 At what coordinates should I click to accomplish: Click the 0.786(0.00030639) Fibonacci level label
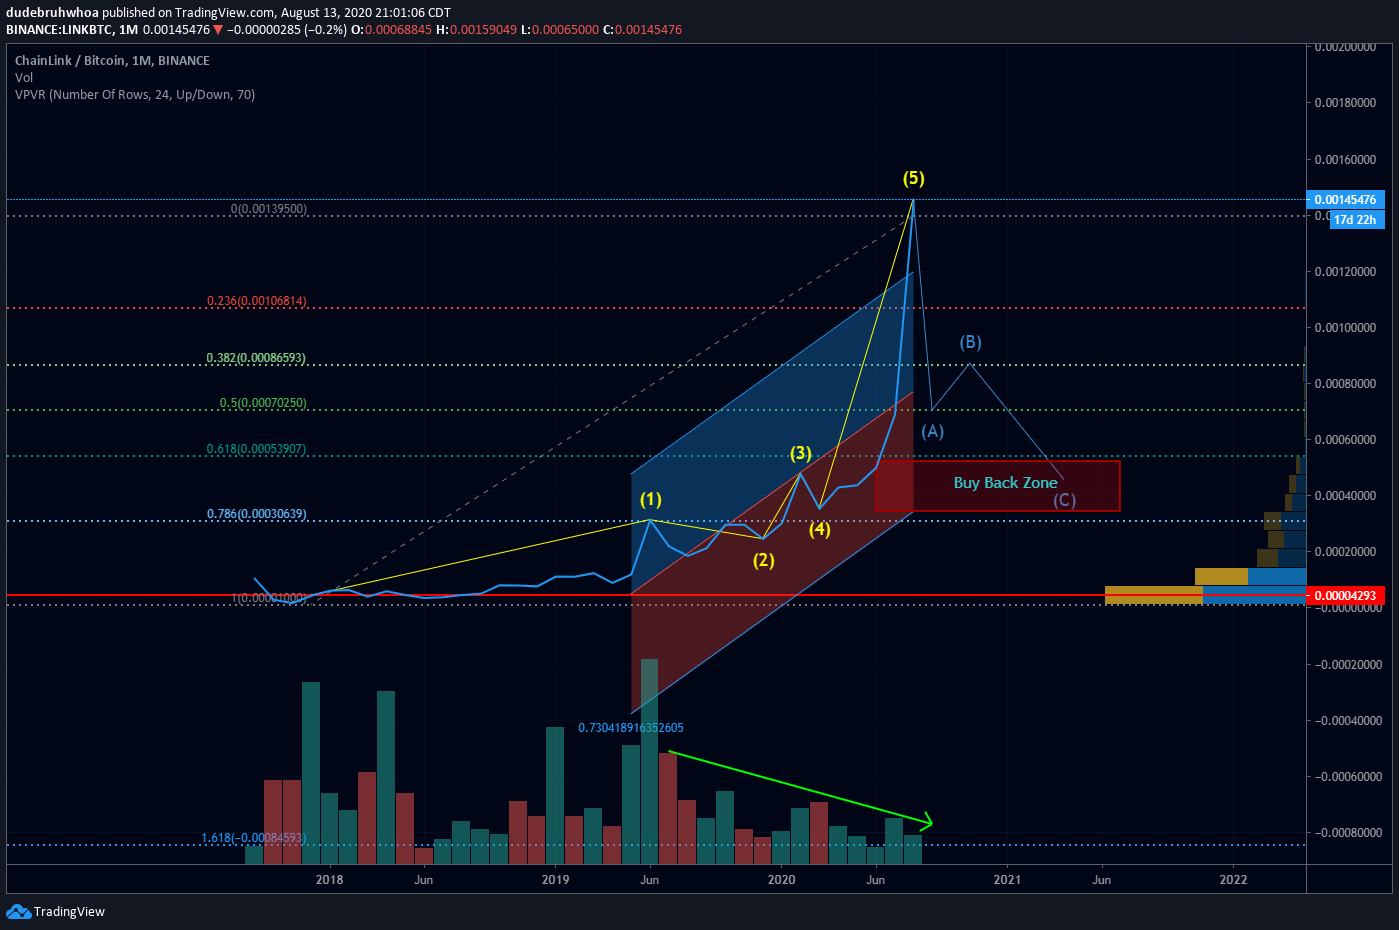coord(257,514)
